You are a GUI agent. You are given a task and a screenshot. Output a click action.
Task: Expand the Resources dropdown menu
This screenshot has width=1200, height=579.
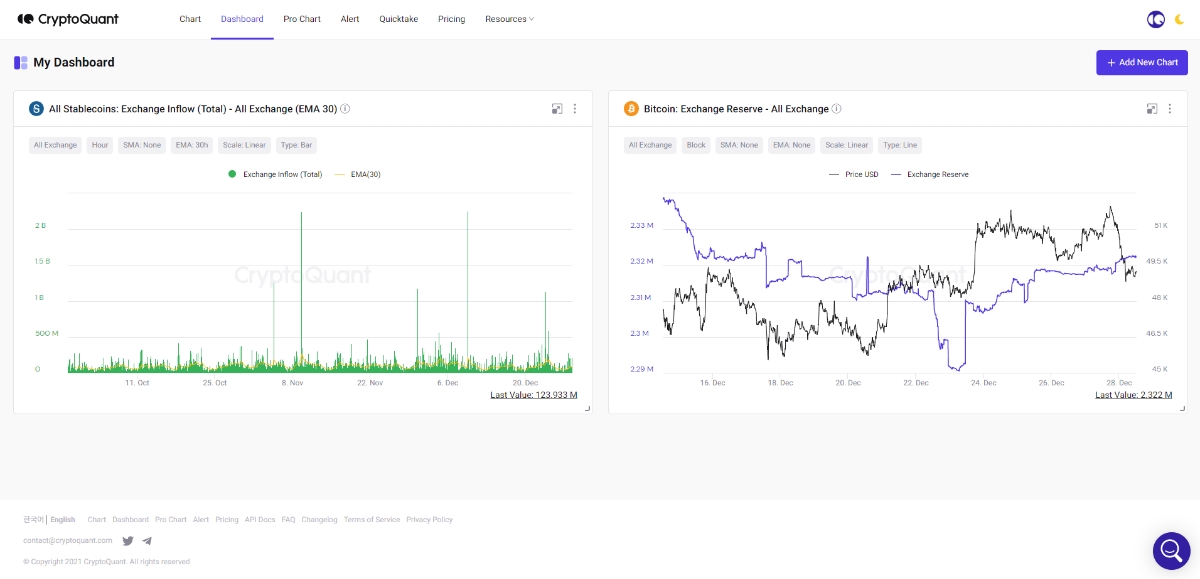coord(509,19)
